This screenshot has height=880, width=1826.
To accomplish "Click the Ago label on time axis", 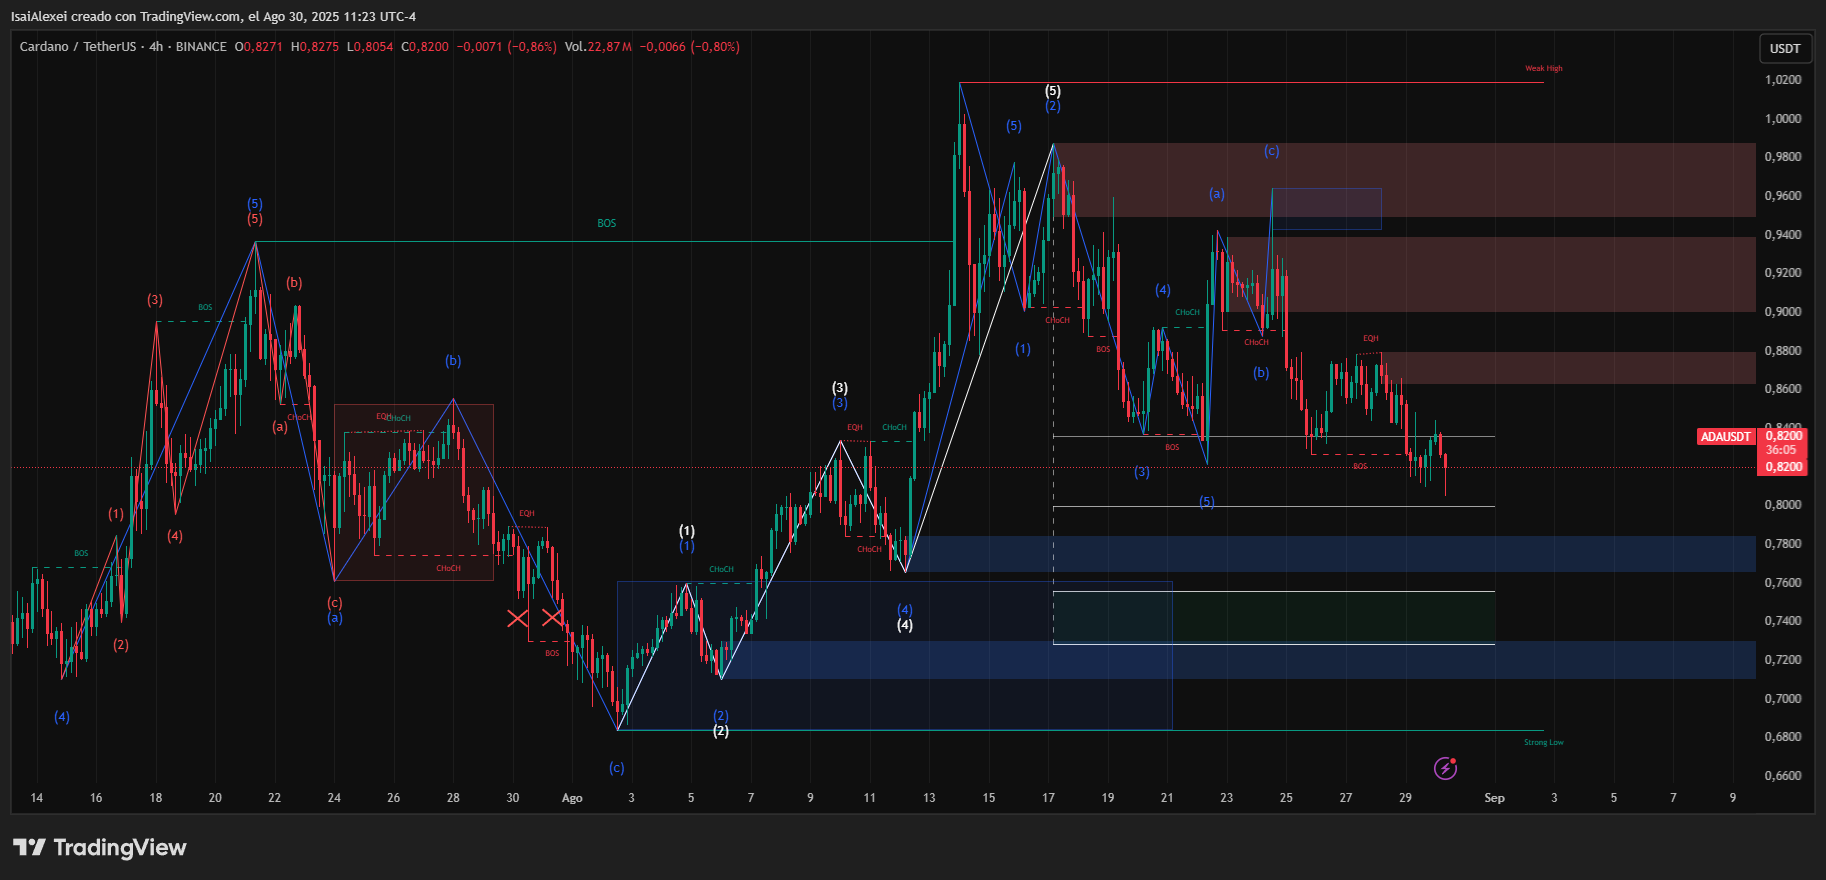I will tap(572, 798).
